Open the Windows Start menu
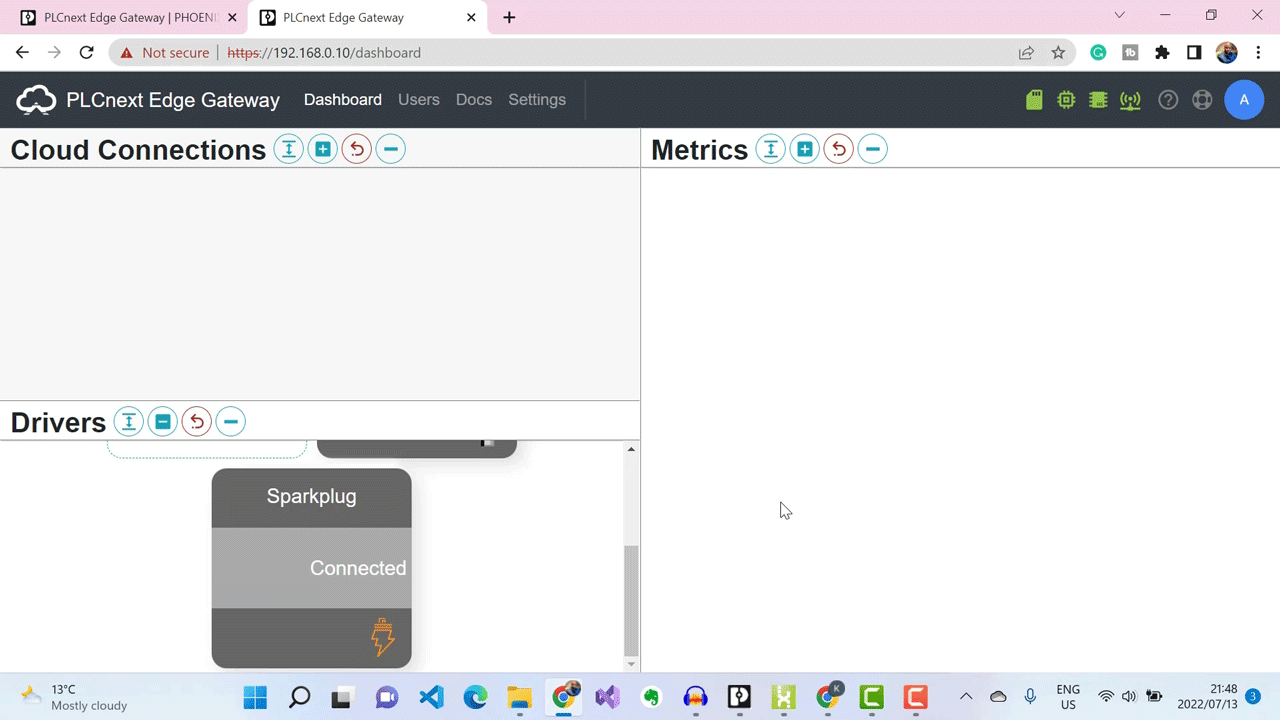The width and height of the screenshot is (1280, 720). (x=255, y=697)
